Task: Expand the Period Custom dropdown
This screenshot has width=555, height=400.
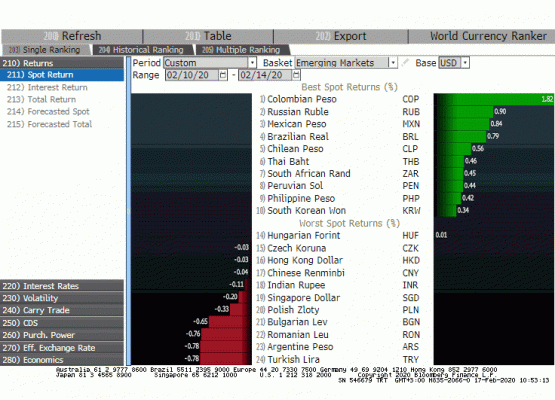Action: (x=252, y=63)
